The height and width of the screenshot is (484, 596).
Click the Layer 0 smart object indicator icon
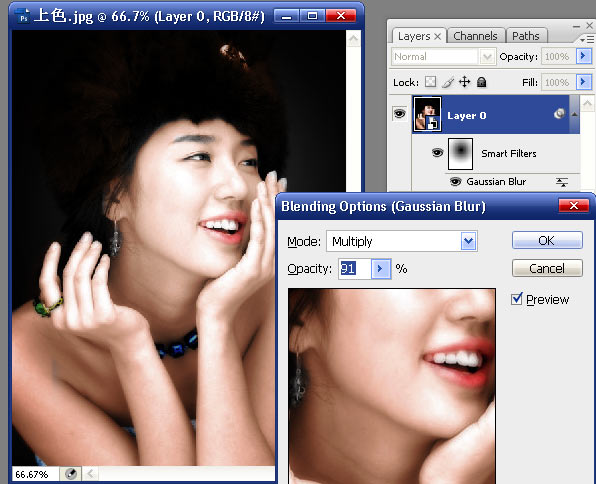(559, 113)
